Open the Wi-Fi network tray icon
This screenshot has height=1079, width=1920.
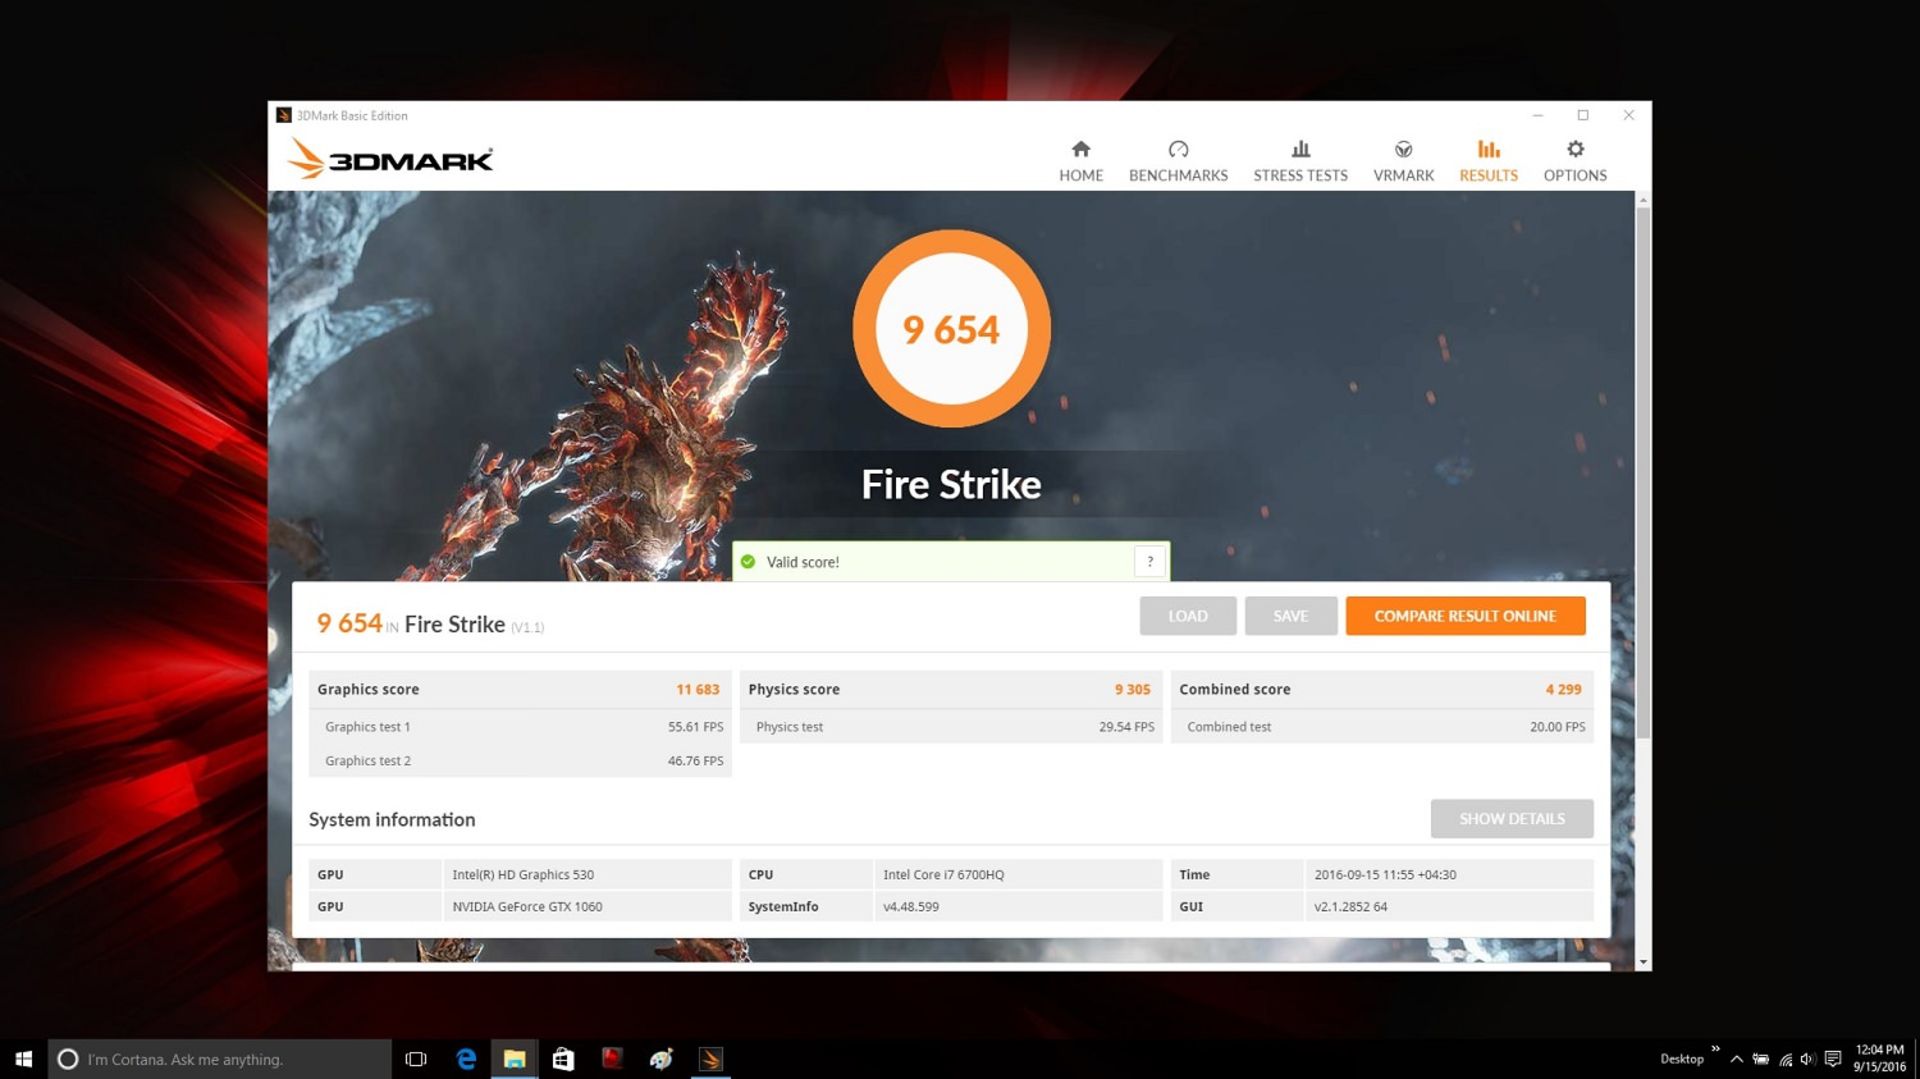tap(1785, 1059)
